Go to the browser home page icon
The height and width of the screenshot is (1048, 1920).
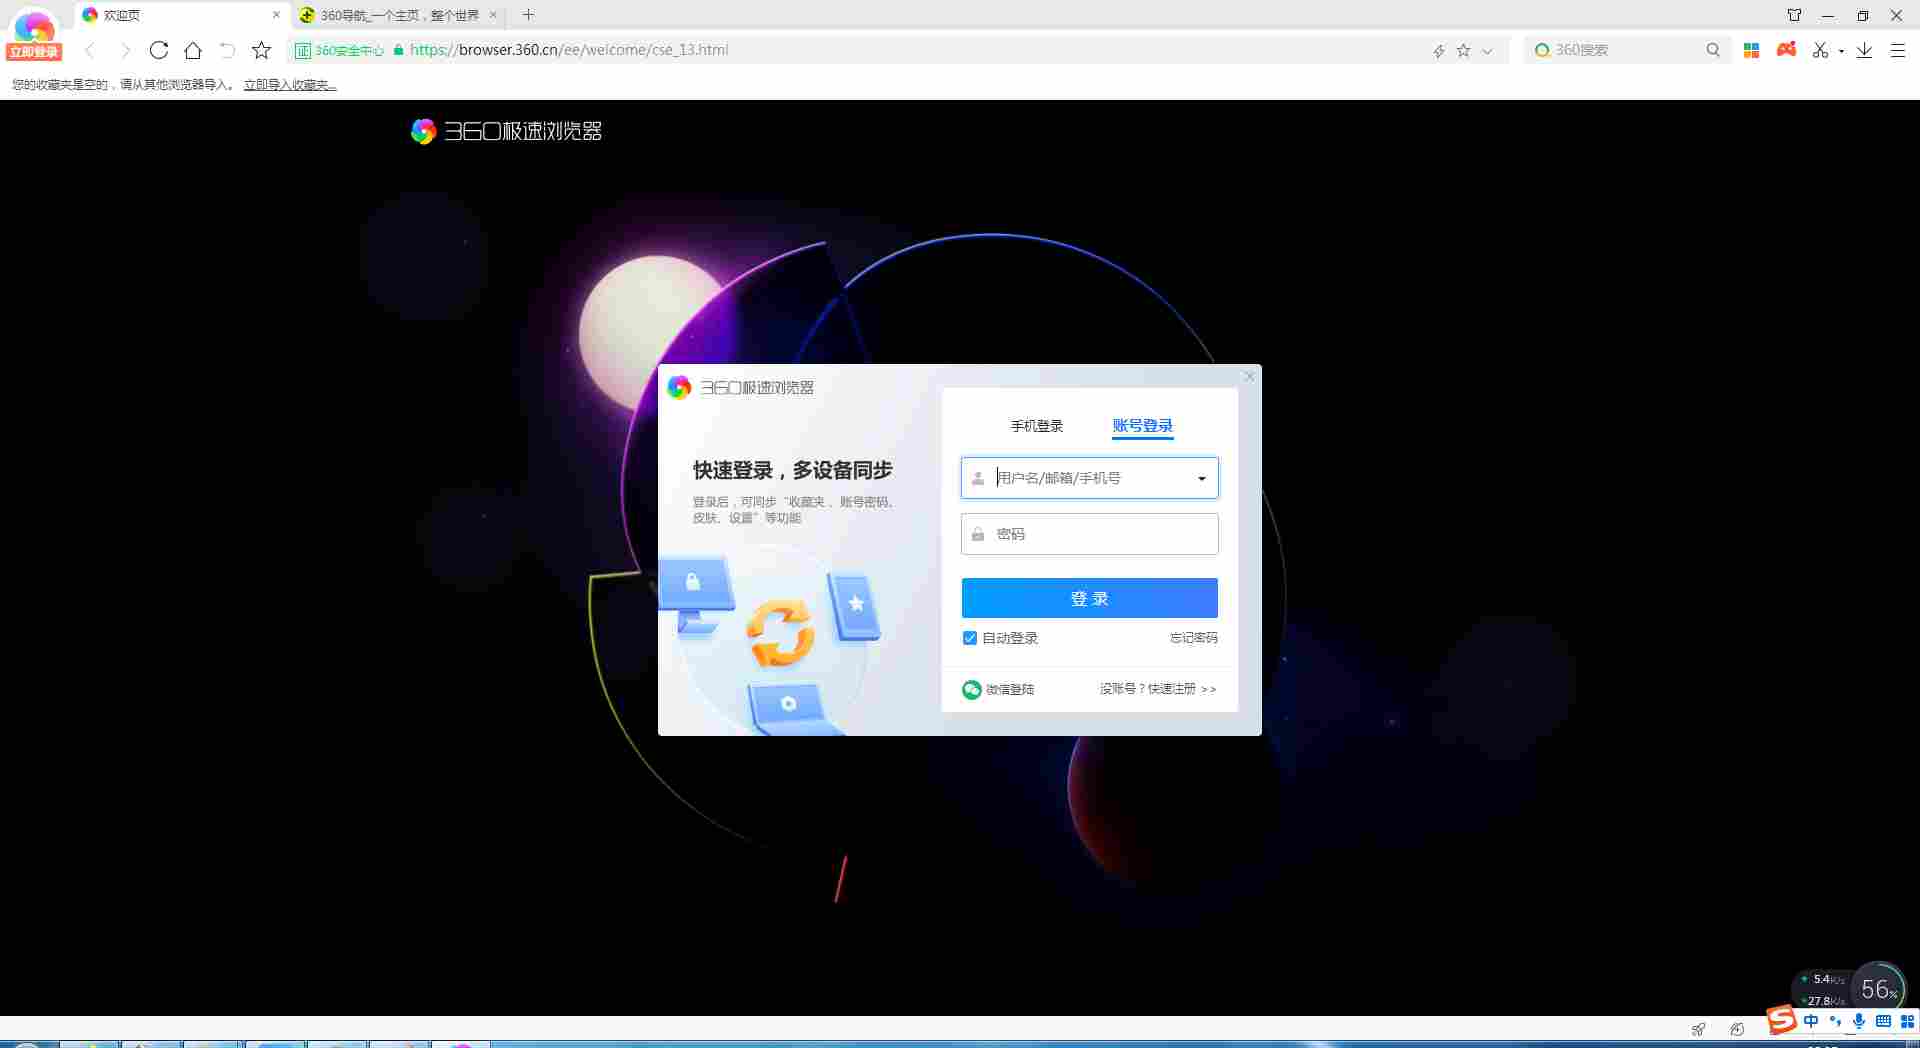[193, 50]
